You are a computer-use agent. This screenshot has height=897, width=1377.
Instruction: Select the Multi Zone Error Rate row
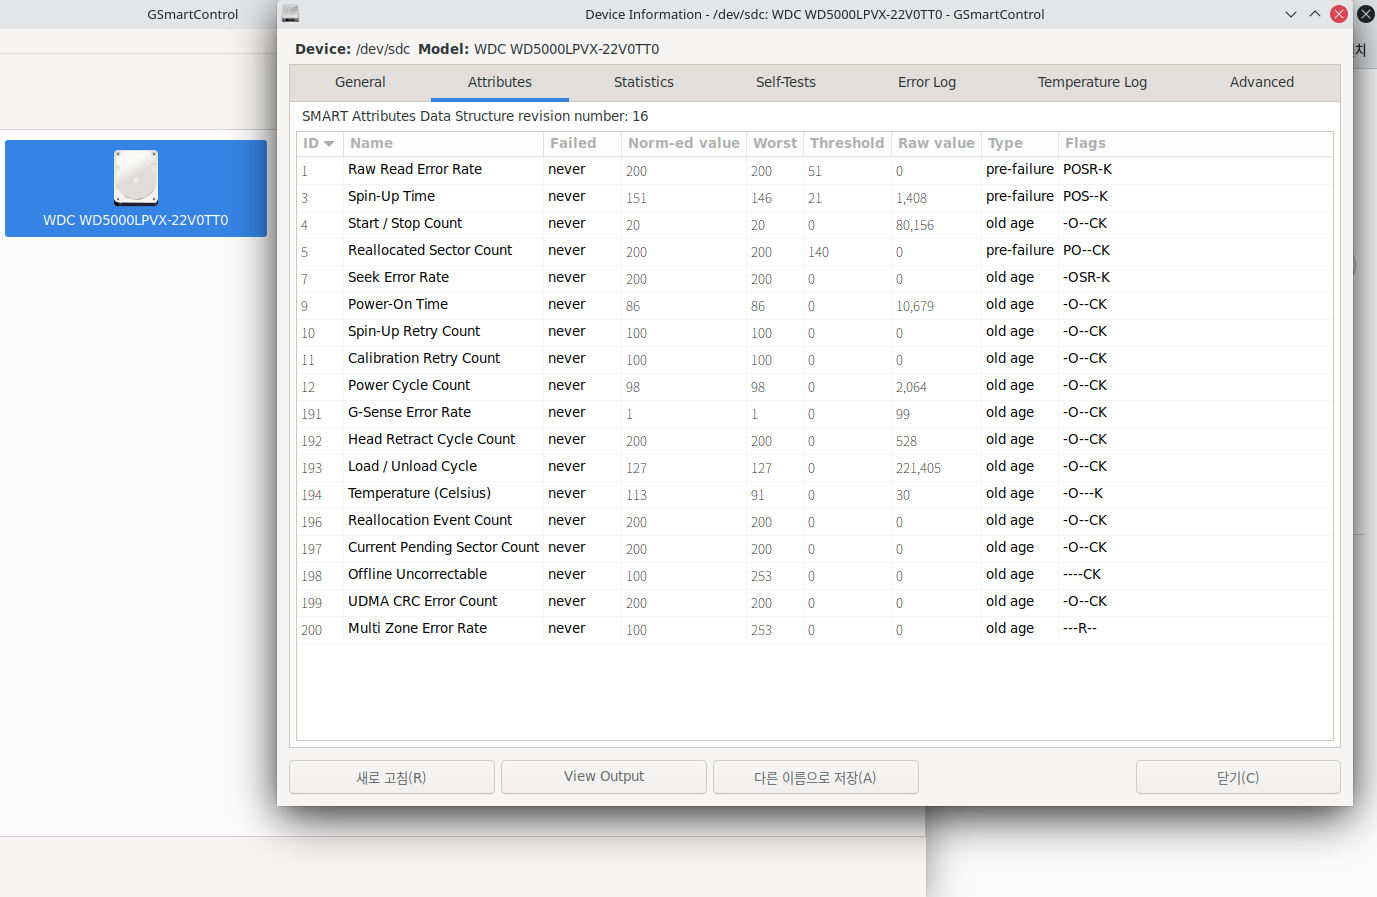click(815, 629)
